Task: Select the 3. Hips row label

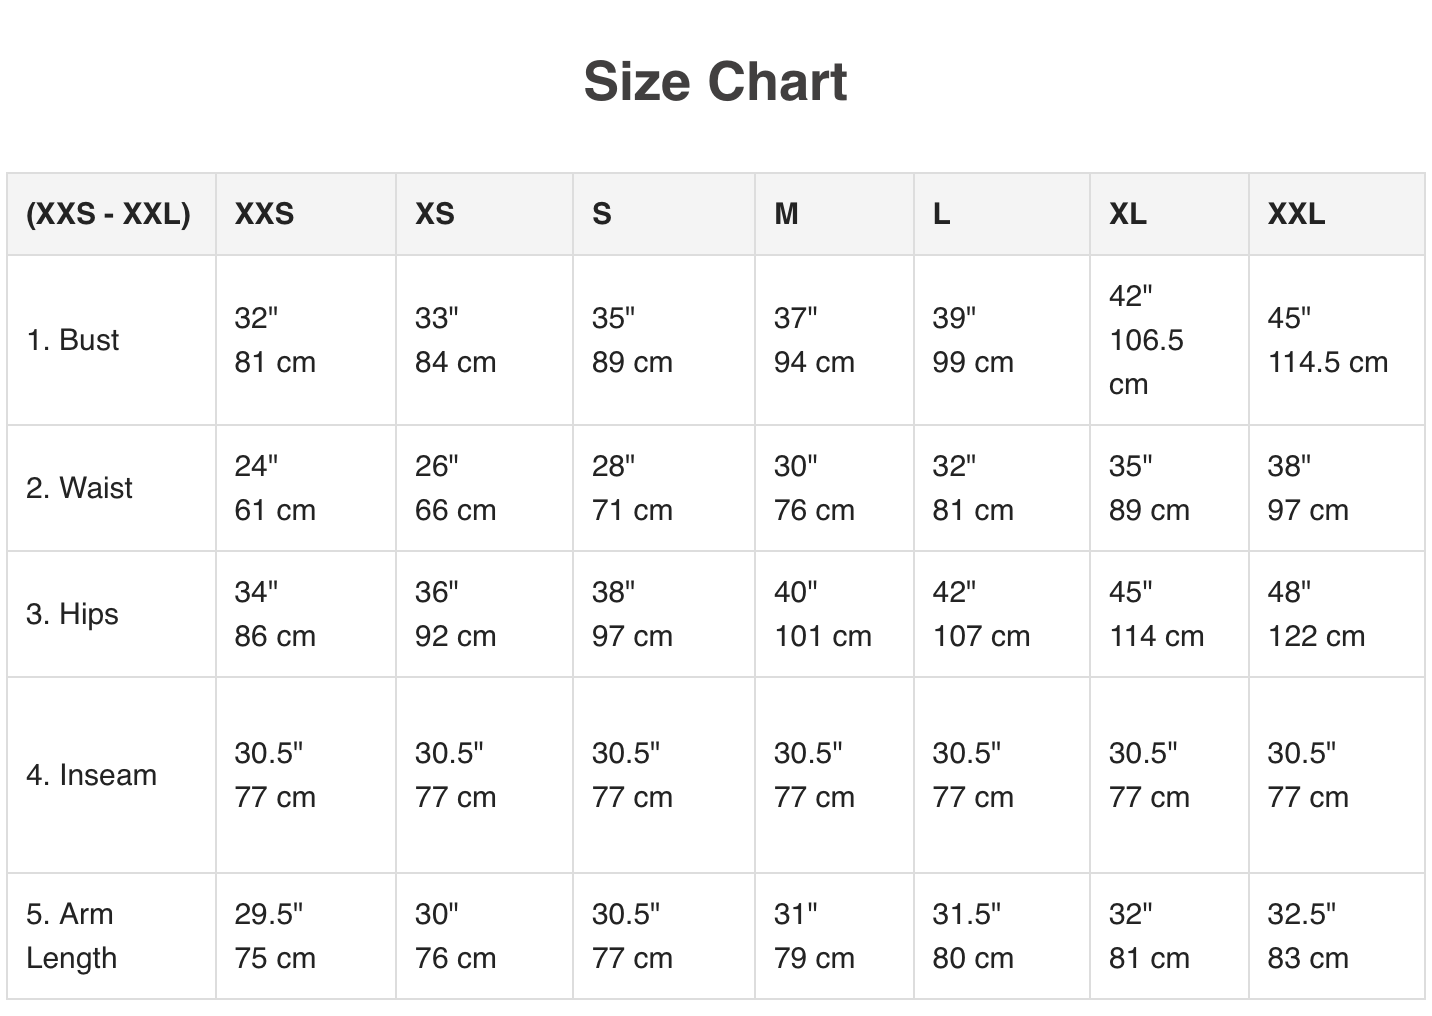Action: pyautogui.click(x=72, y=614)
